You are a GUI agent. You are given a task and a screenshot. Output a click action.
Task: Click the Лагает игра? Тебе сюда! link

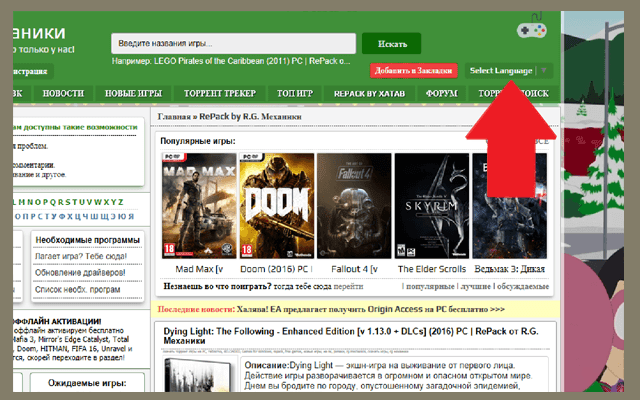(82, 257)
